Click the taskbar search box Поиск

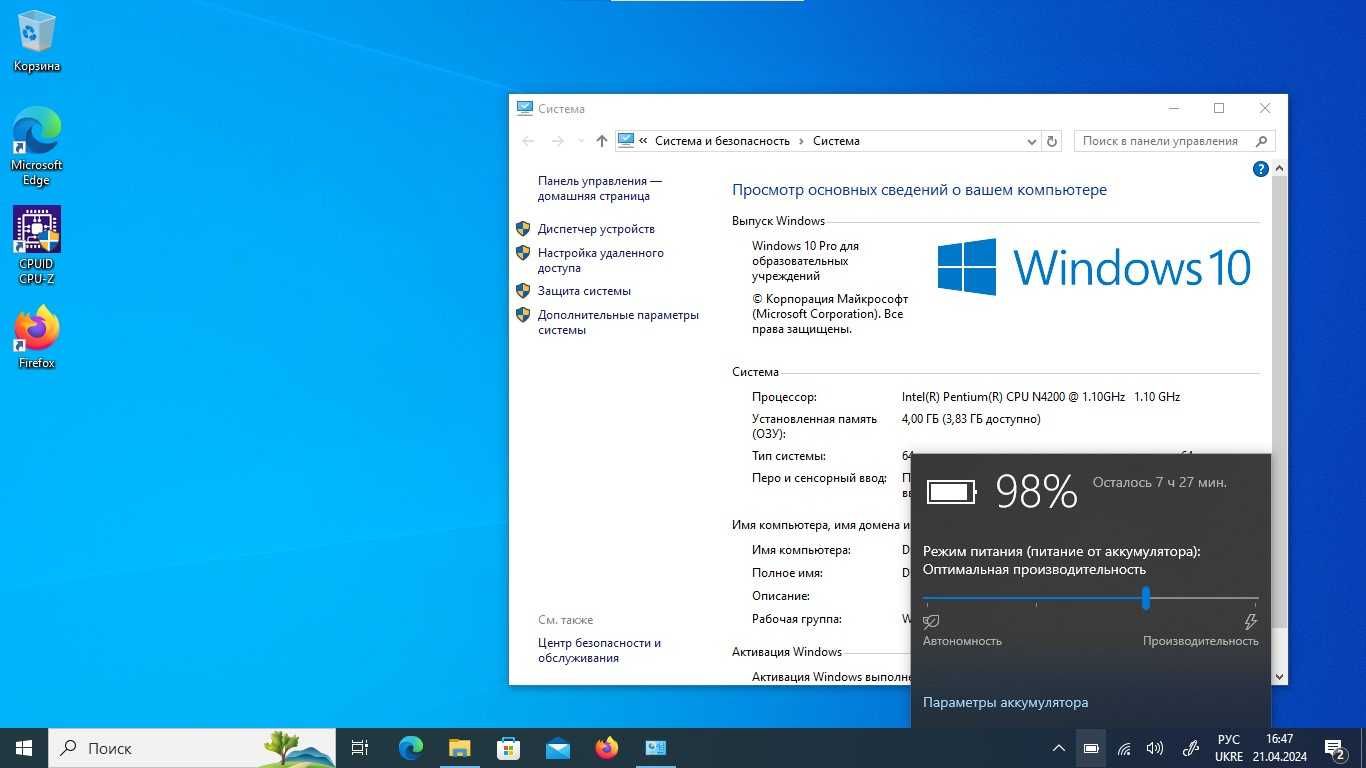[x=194, y=748]
